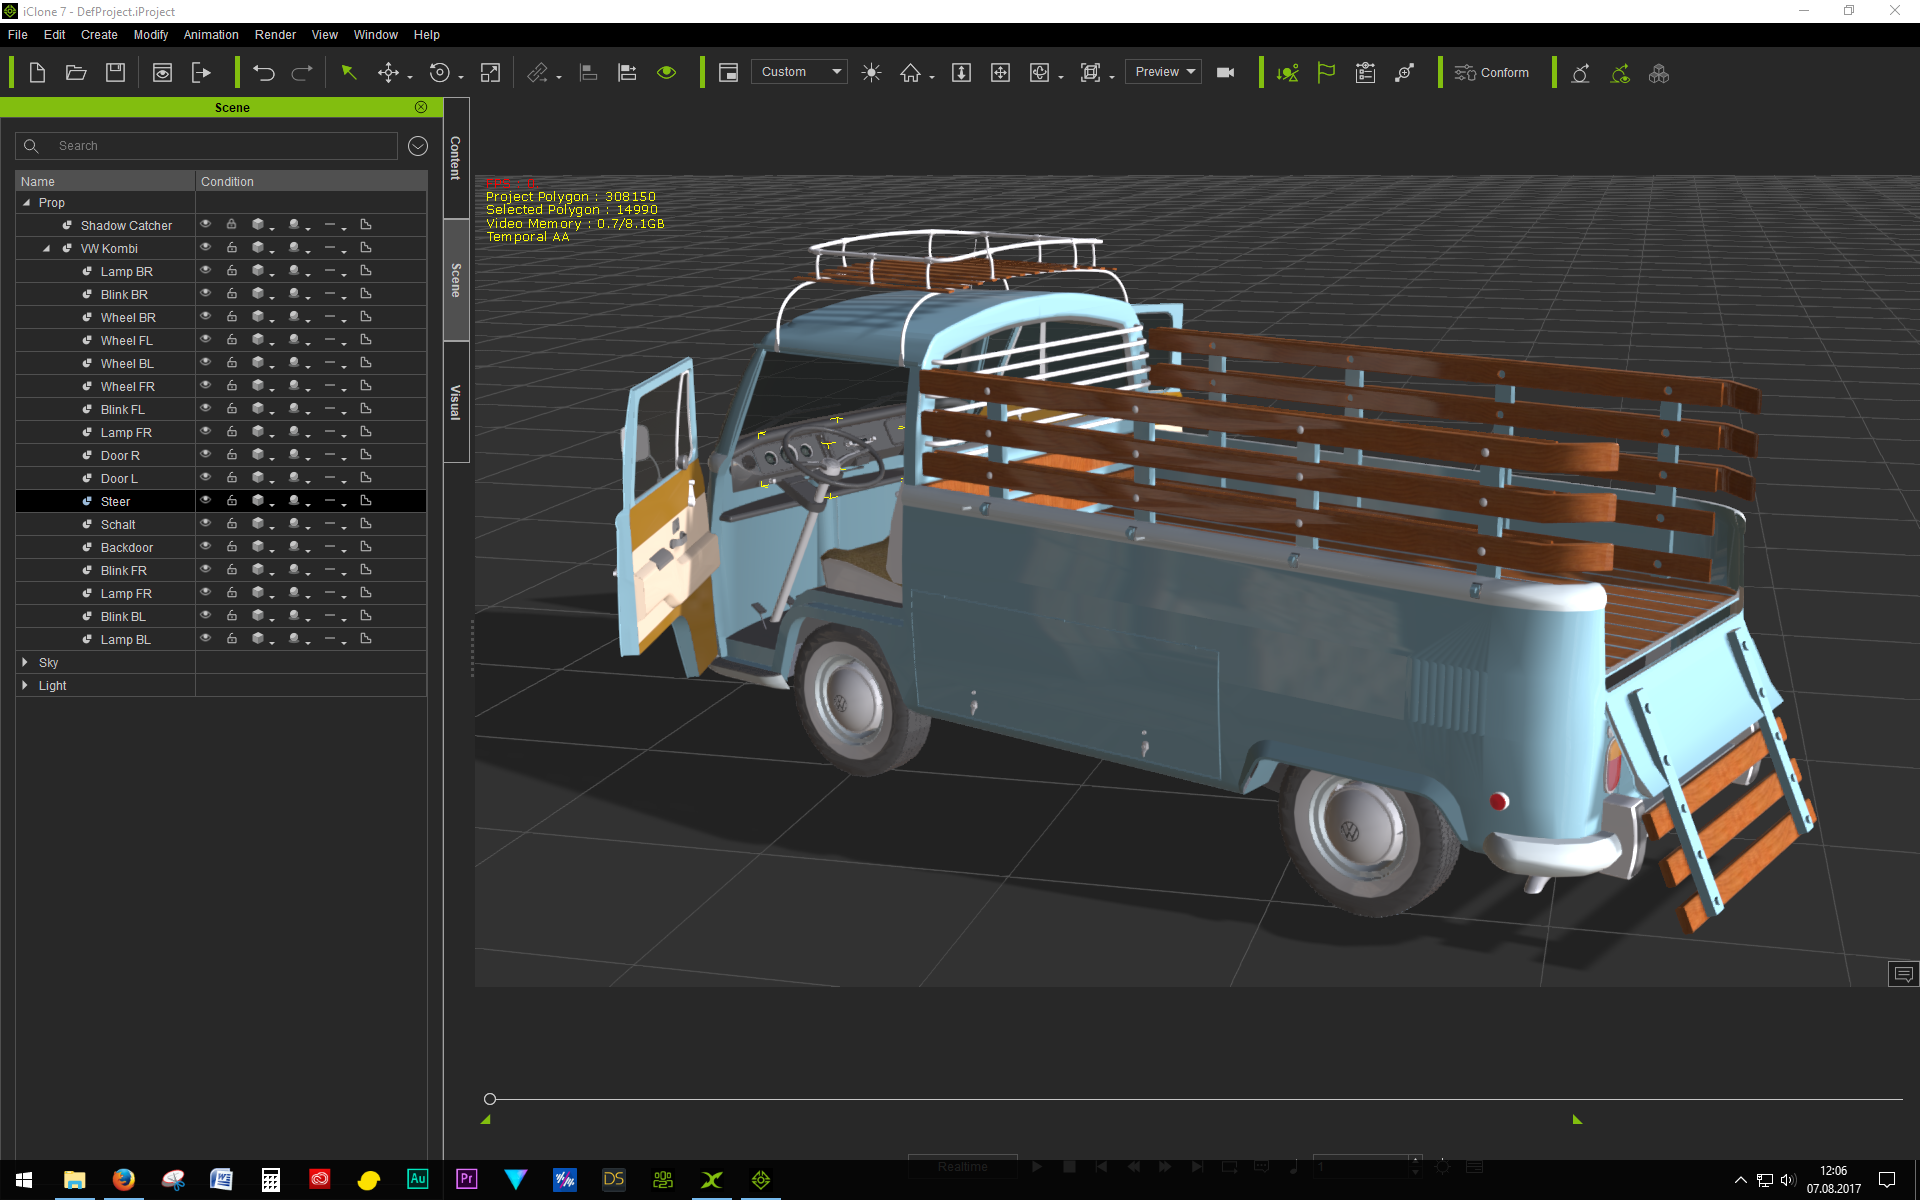1920x1200 pixels.
Task: Open the Windows notification center icon
Action: (1887, 1180)
